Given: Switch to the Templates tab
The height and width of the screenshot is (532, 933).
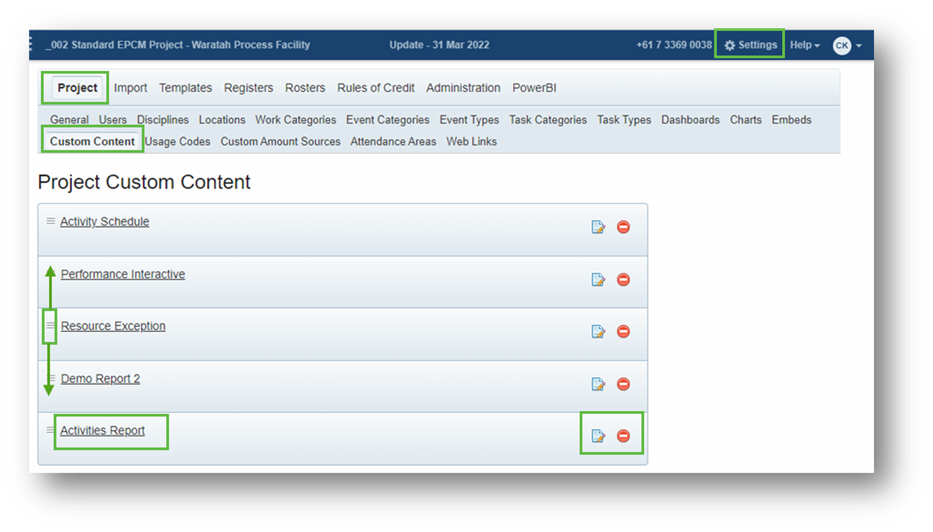Looking at the screenshot, I should coord(185,87).
